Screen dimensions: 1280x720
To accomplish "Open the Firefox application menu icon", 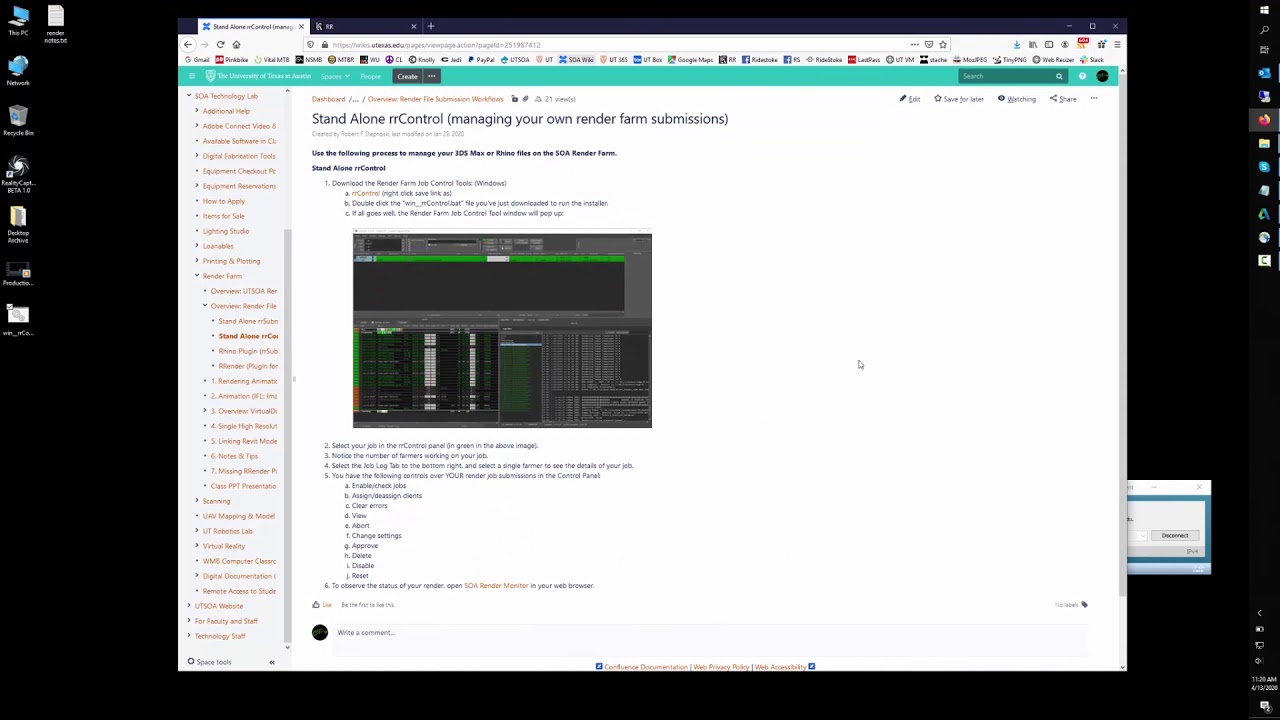I will (1117, 45).
